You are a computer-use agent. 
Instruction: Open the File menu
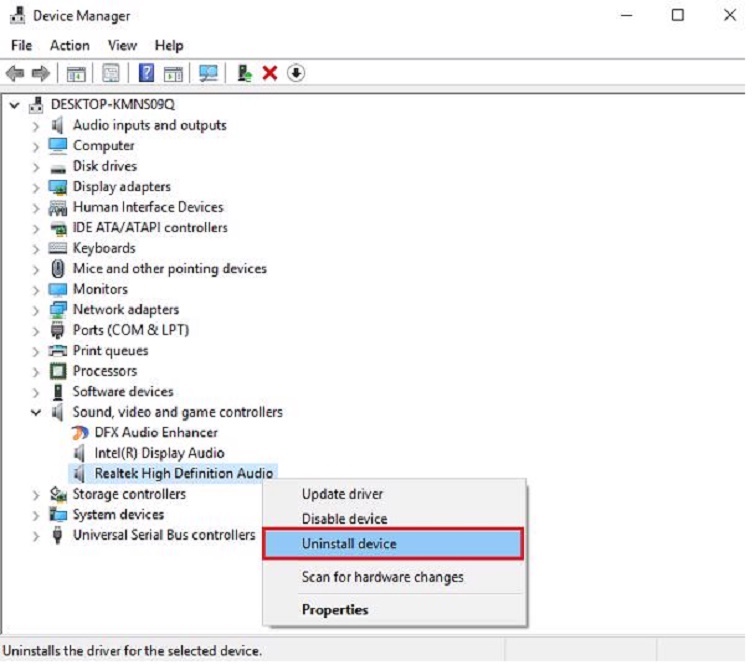pyautogui.click(x=21, y=46)
